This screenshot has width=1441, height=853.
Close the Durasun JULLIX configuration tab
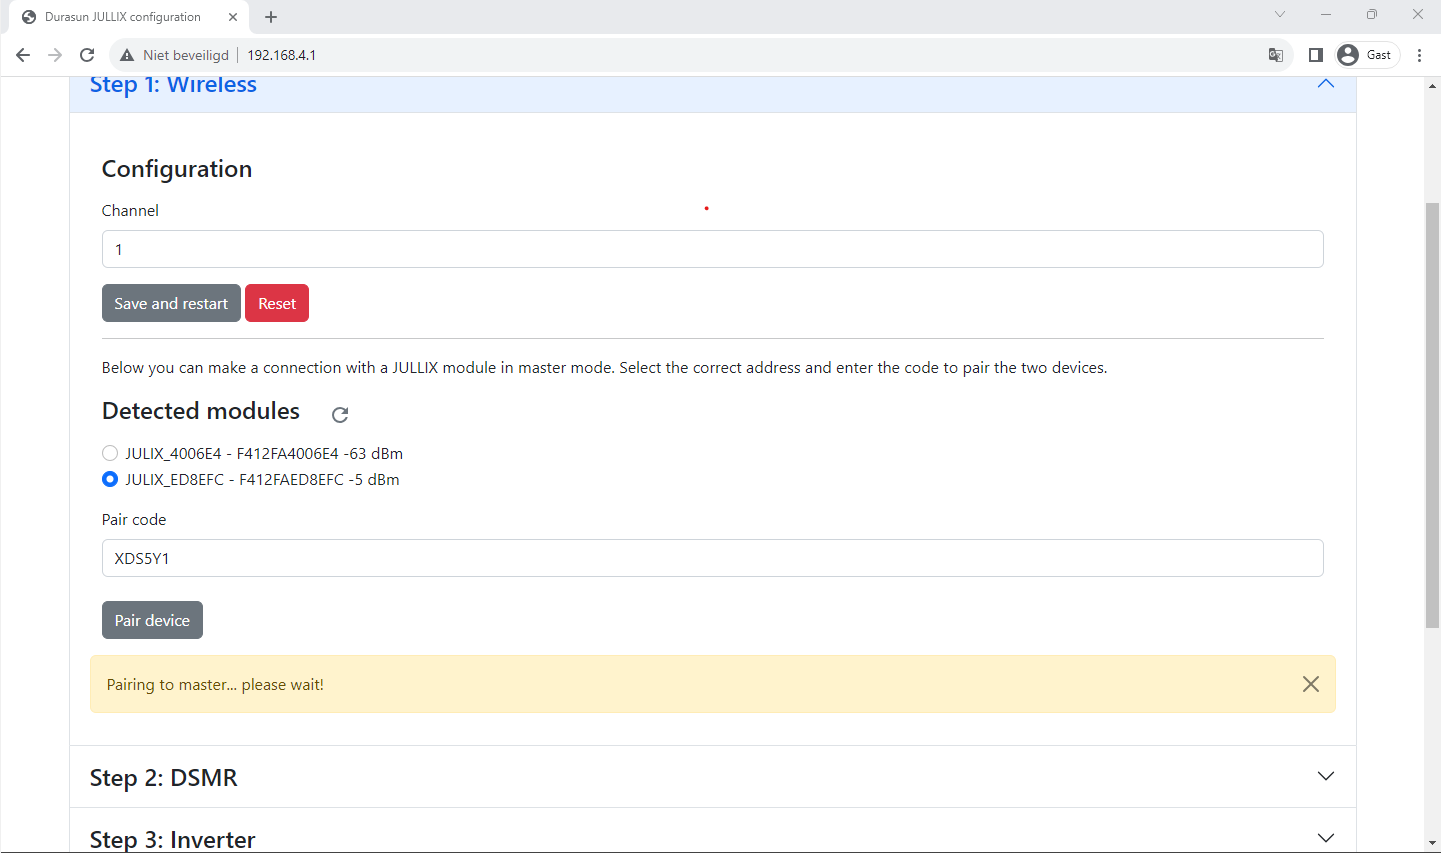(x=233, y=17)
